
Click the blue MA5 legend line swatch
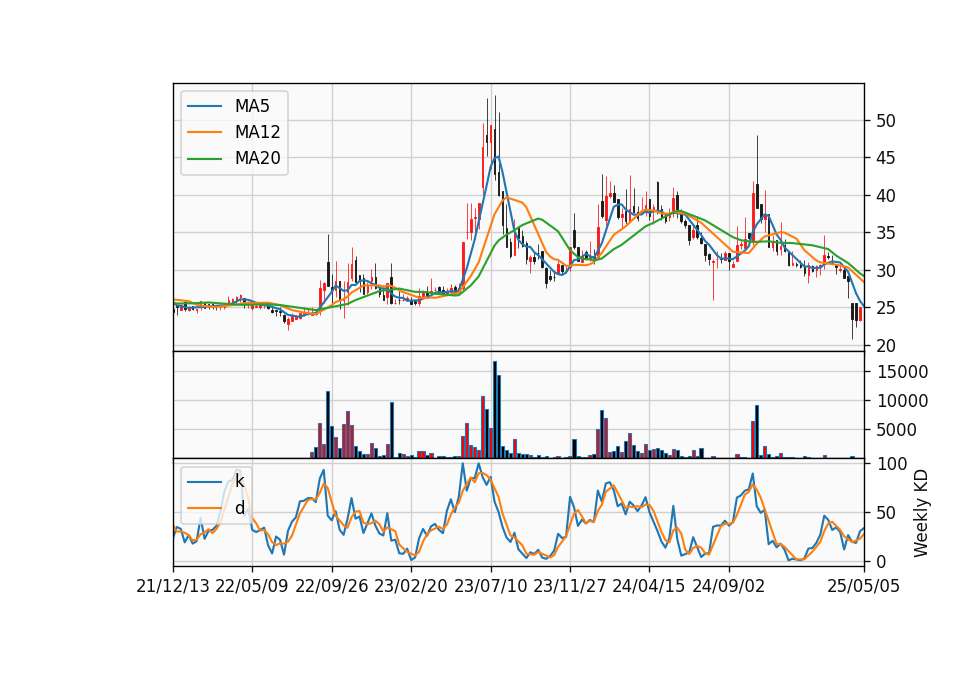[204, 106]
